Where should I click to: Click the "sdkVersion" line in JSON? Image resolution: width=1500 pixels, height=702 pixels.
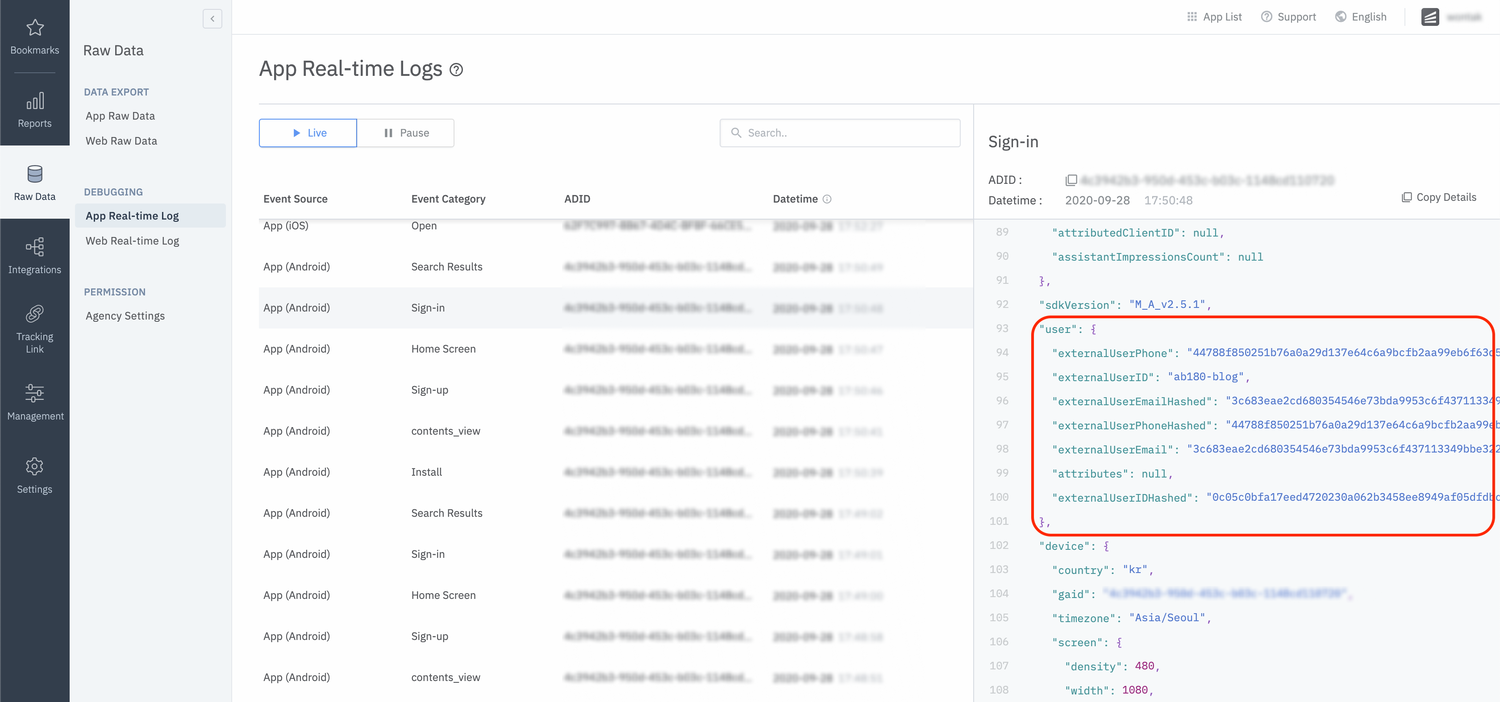click(x=1125, y=305)
